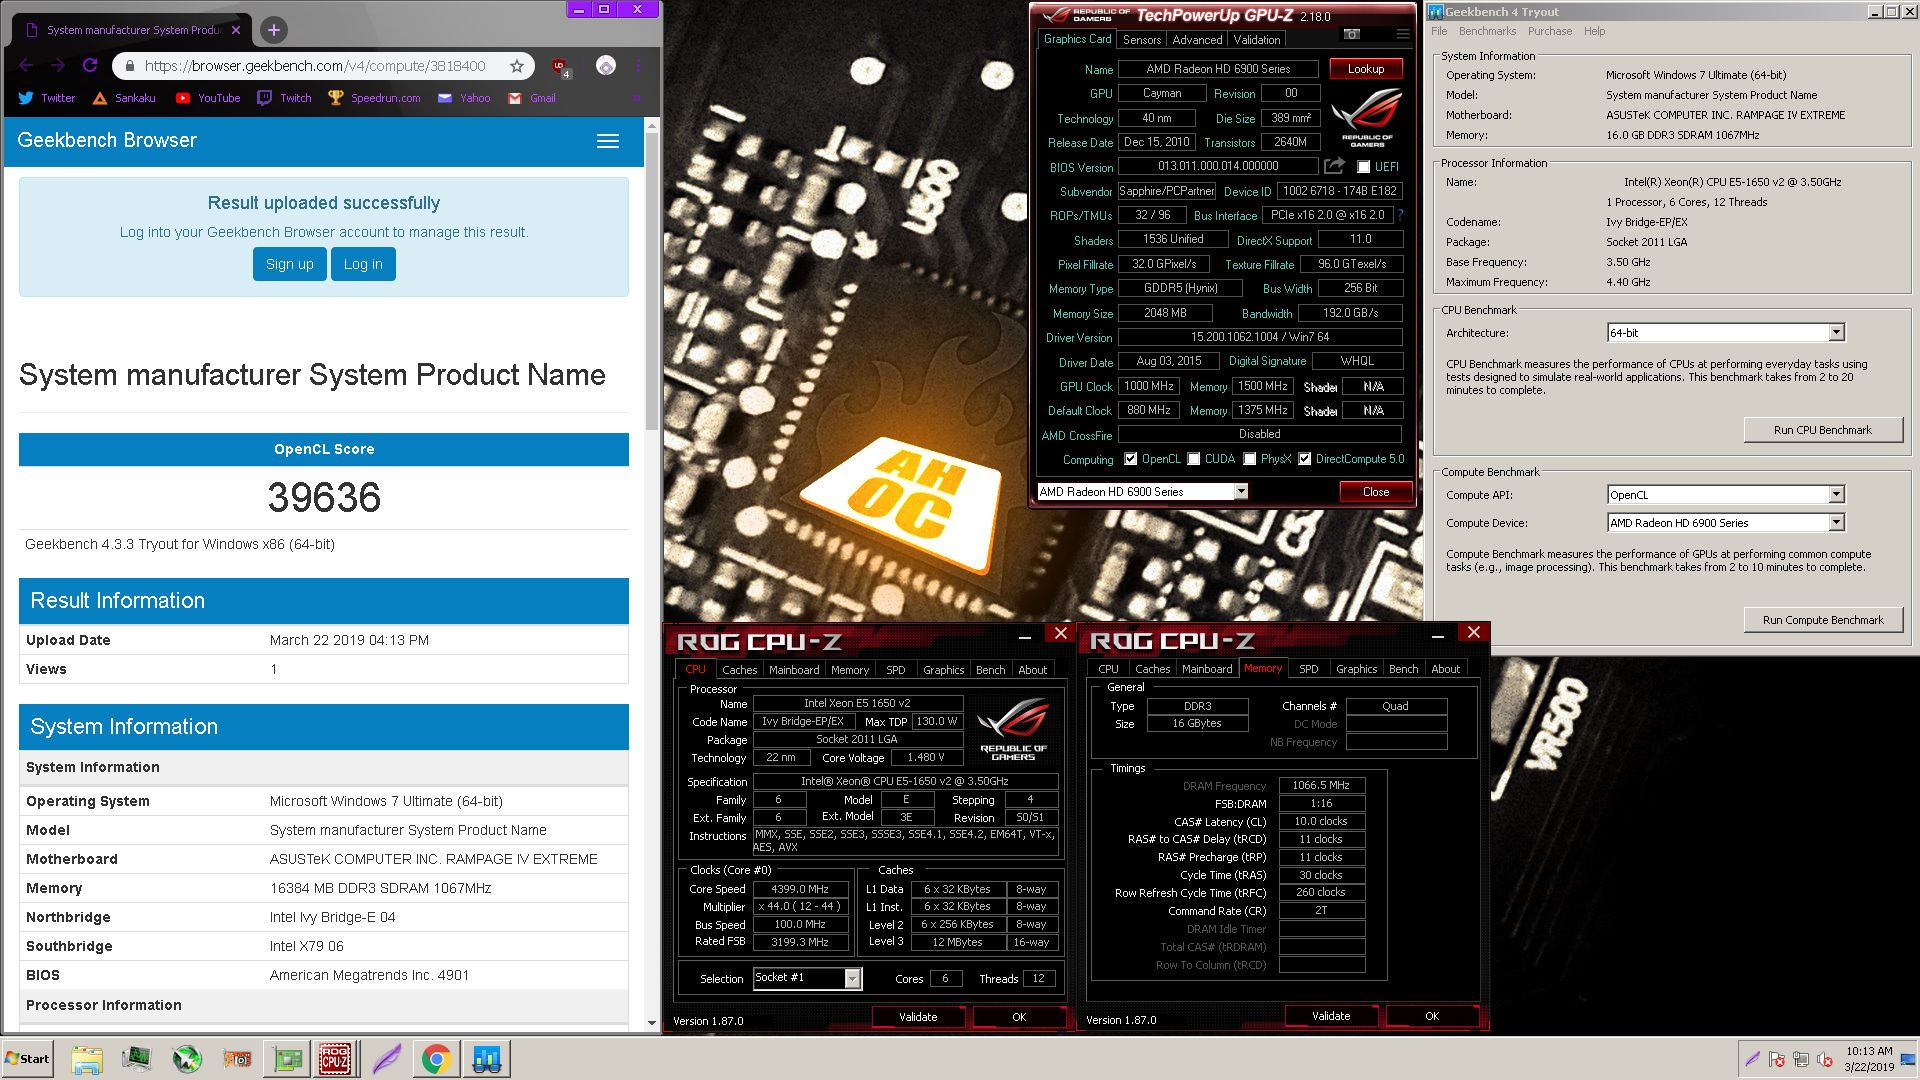1920x1080 pixels.
Task: Open the Twitch bookmark
Action: coord(285,98)
